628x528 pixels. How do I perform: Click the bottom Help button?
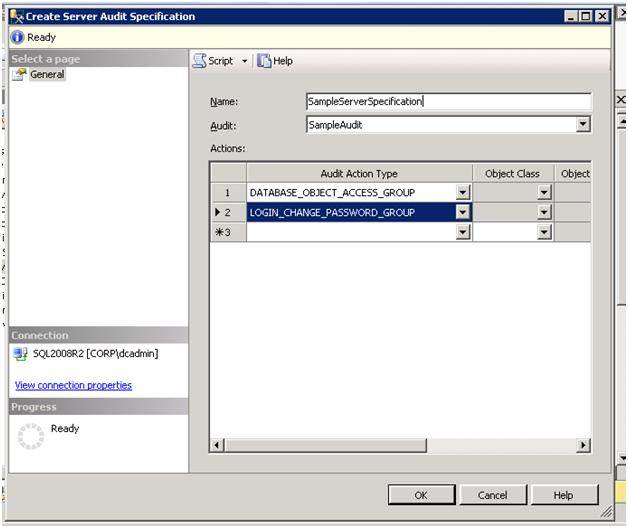tap(564, 495)
